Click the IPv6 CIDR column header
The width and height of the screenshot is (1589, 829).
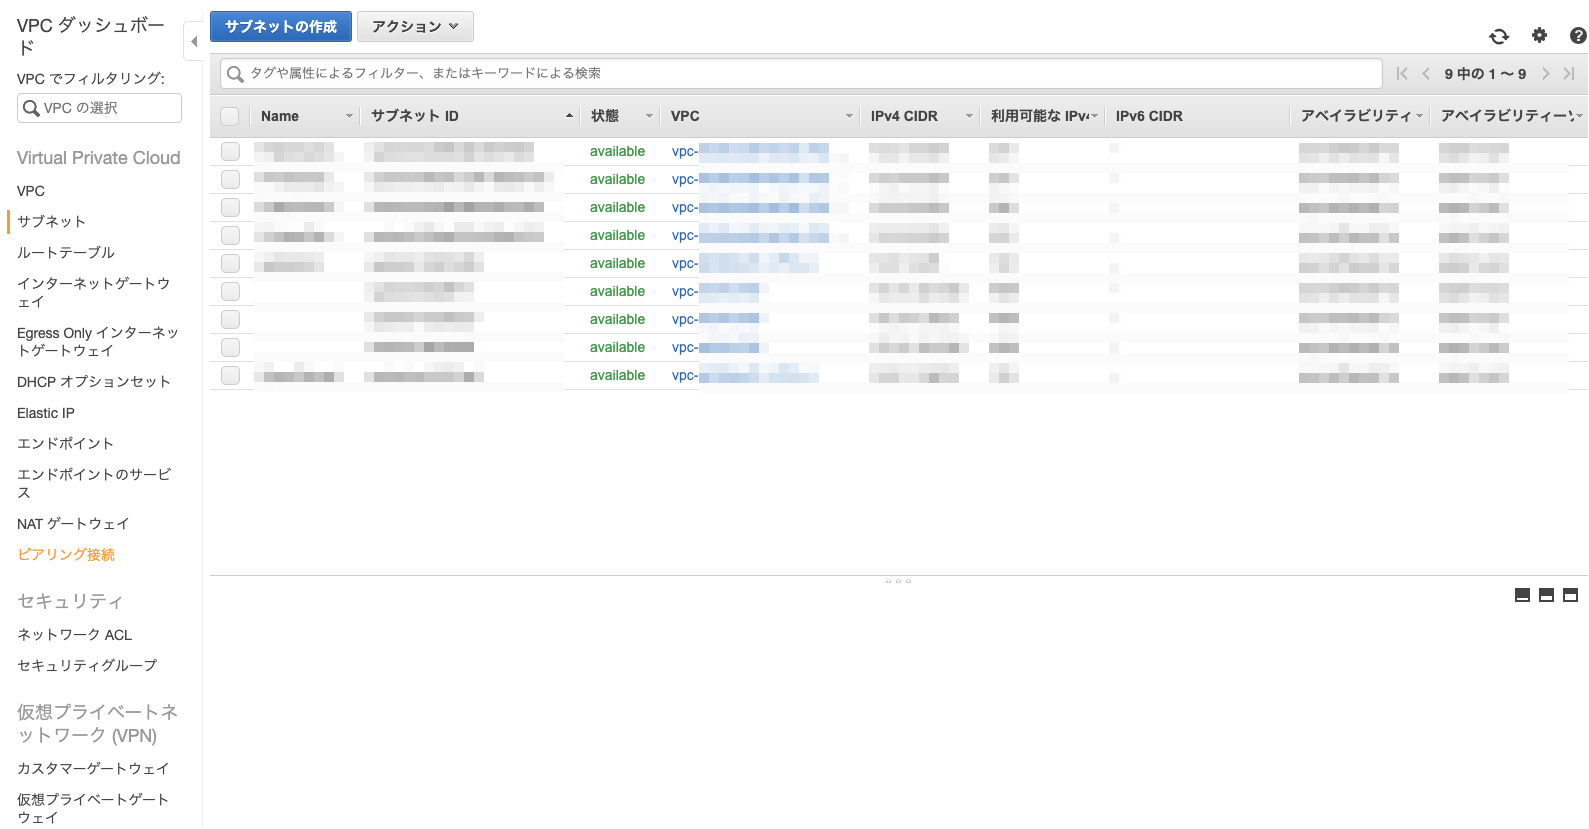coord(1149,116)
